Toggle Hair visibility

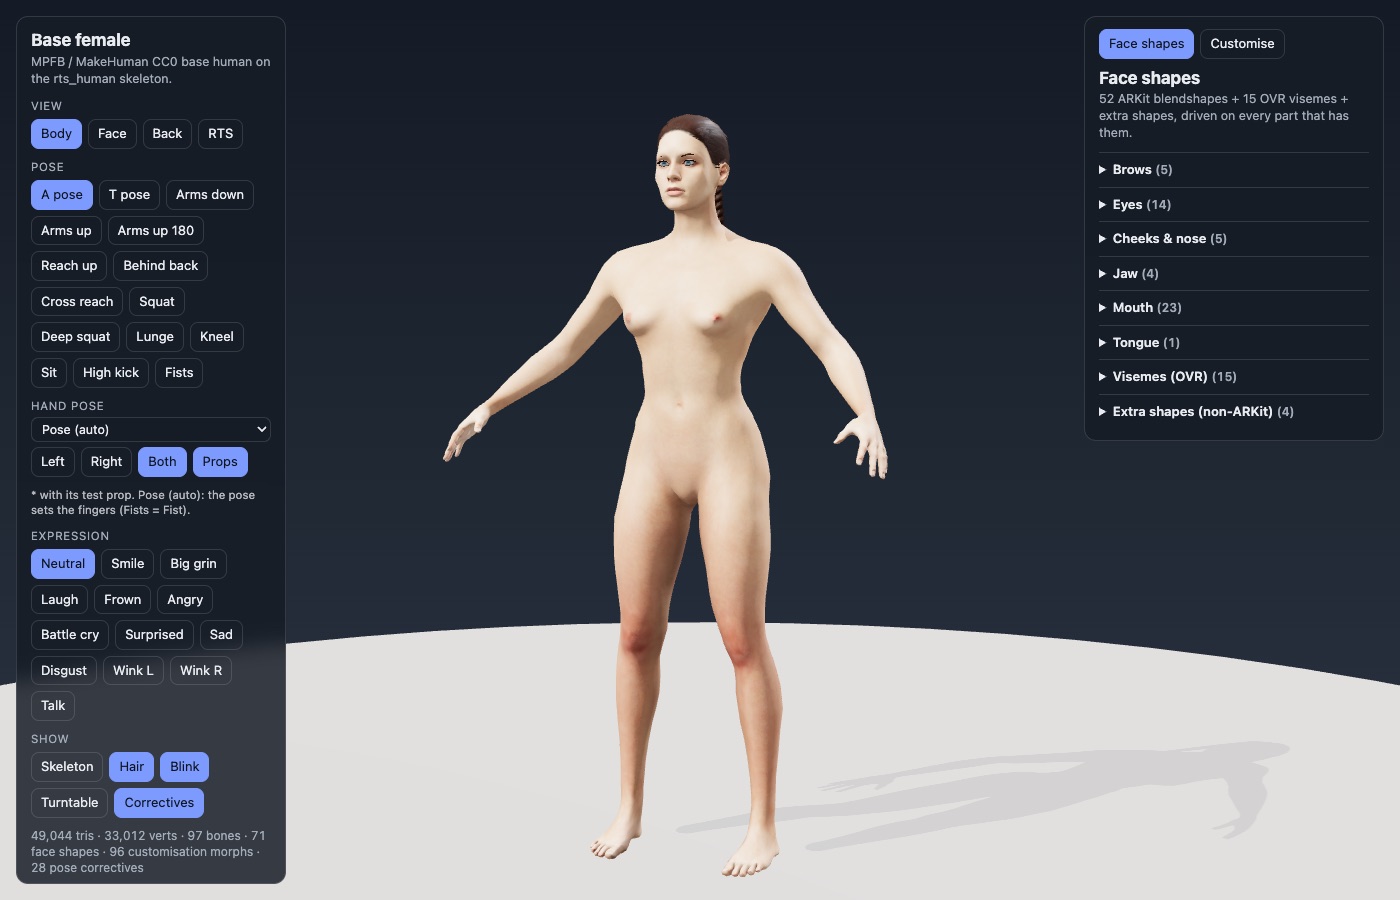pyautogui.click(x=132, y=767)
